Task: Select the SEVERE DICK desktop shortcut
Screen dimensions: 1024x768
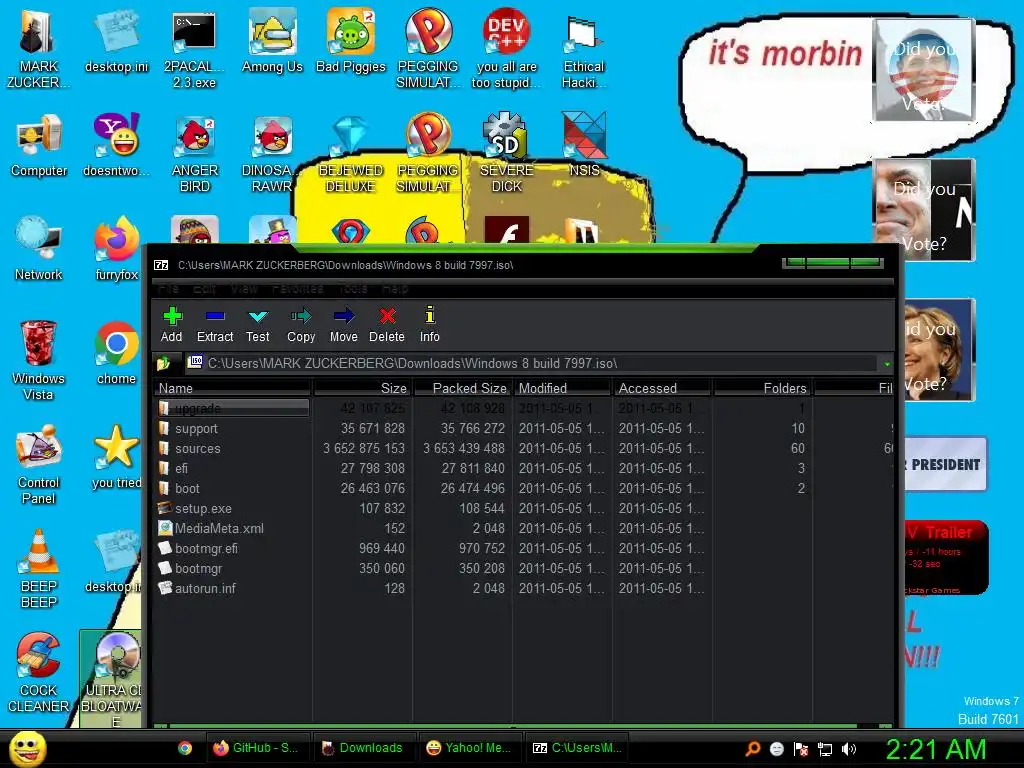Action: point(506,153)
